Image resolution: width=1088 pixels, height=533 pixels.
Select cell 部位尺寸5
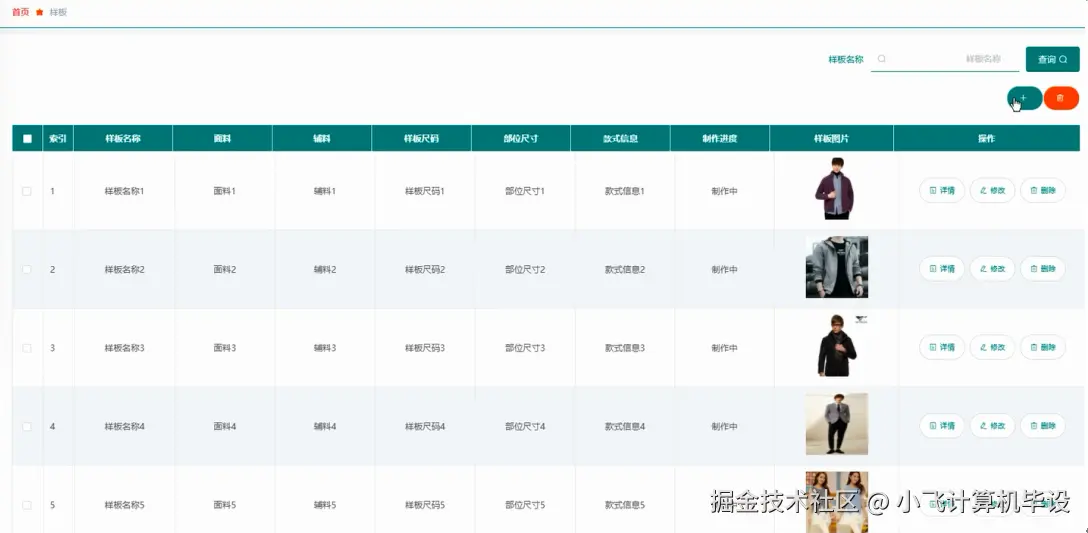[x=525, y=505]
